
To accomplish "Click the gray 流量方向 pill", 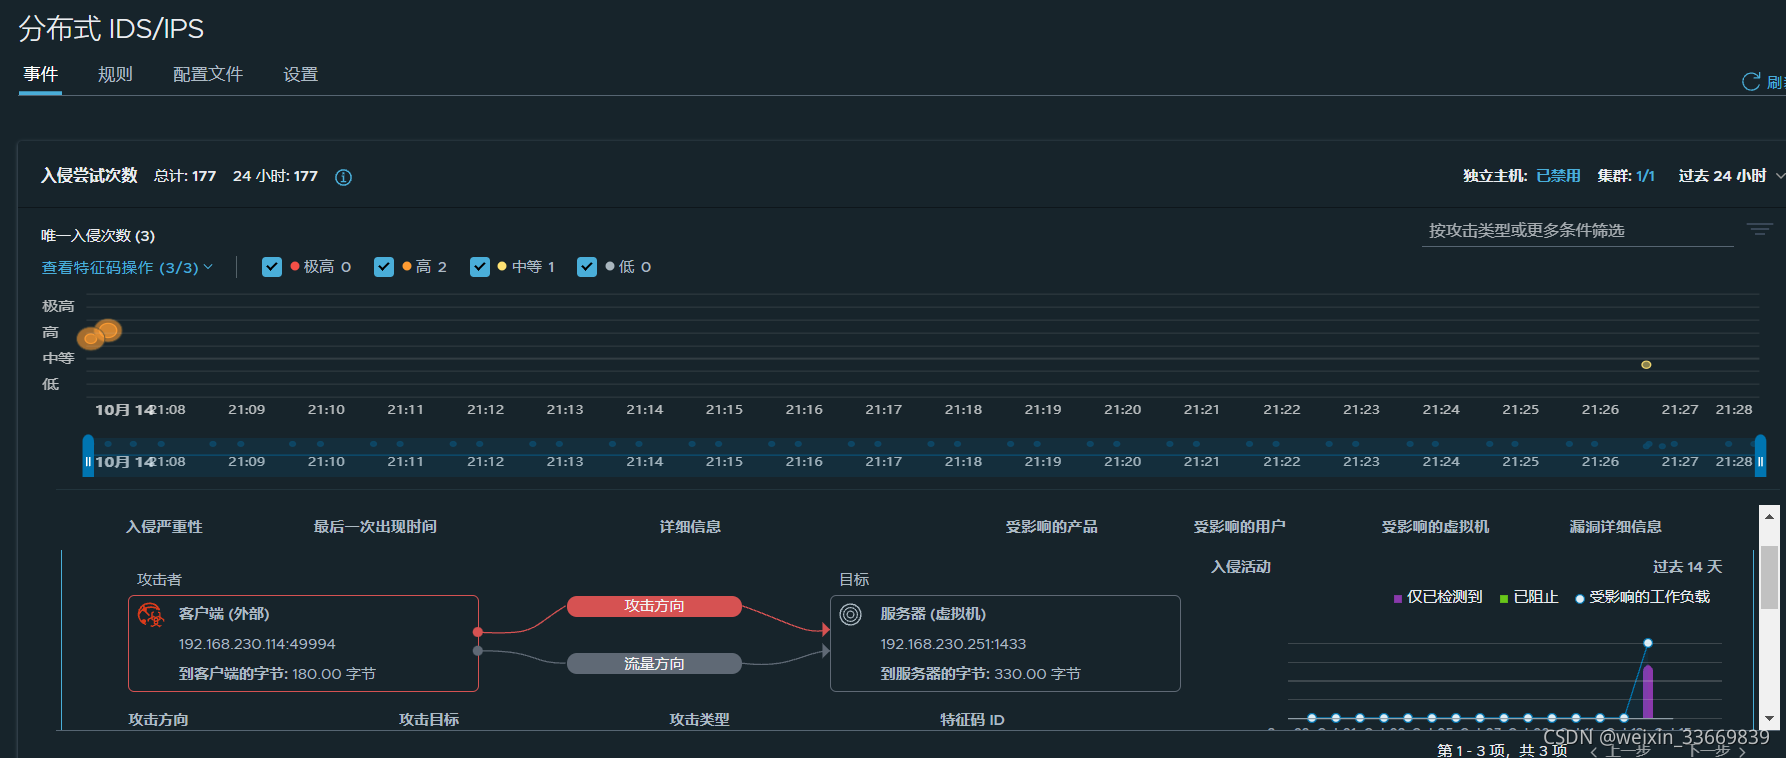I will click(x=654, y=664).
